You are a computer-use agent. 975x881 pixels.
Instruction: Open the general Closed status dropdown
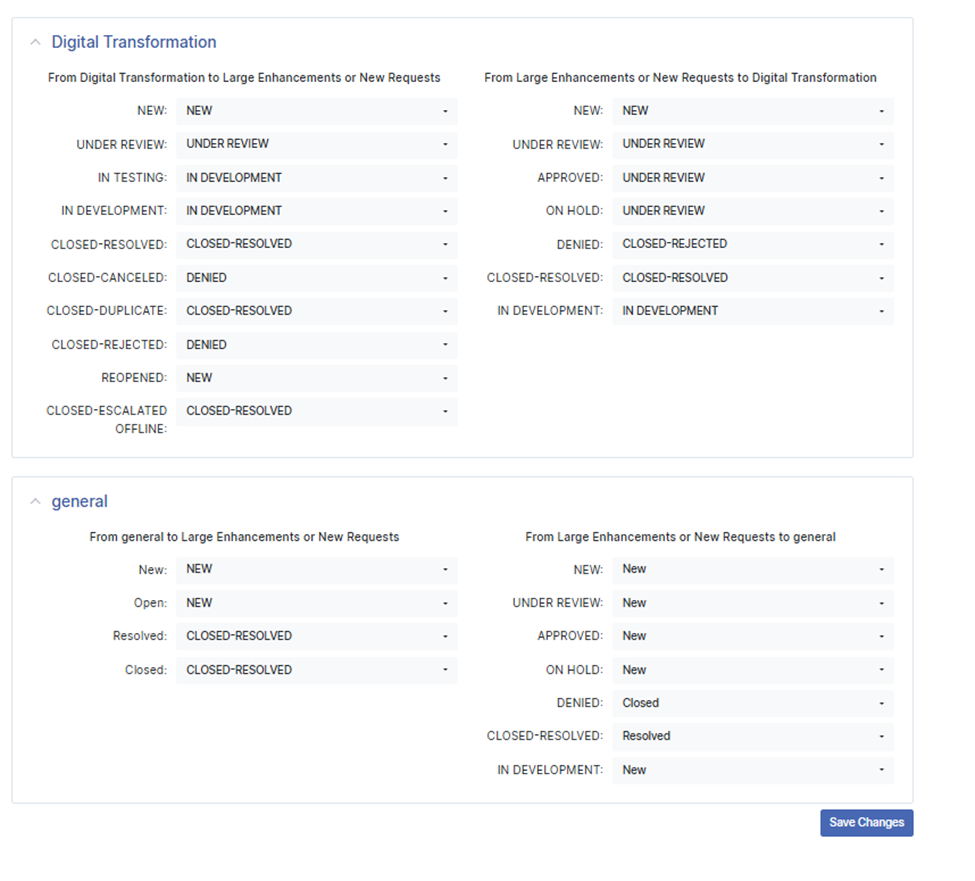317,670
